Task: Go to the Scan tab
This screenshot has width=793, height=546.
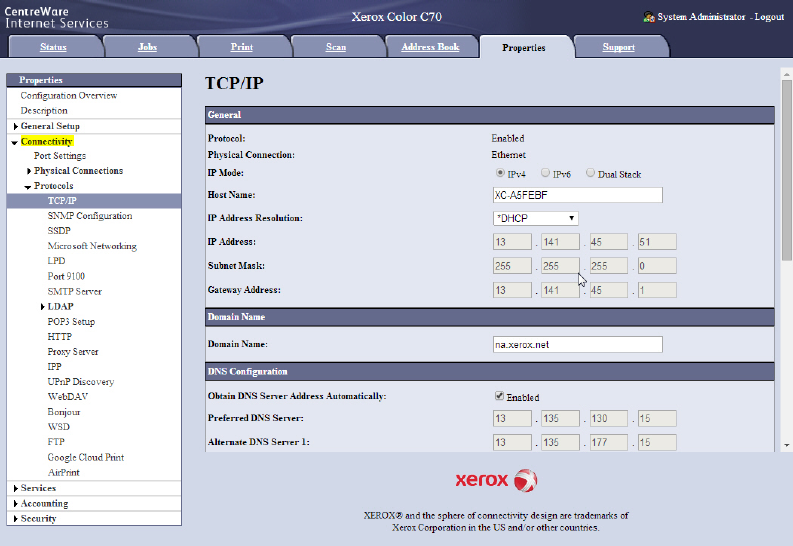Action: tap(336, 47)
